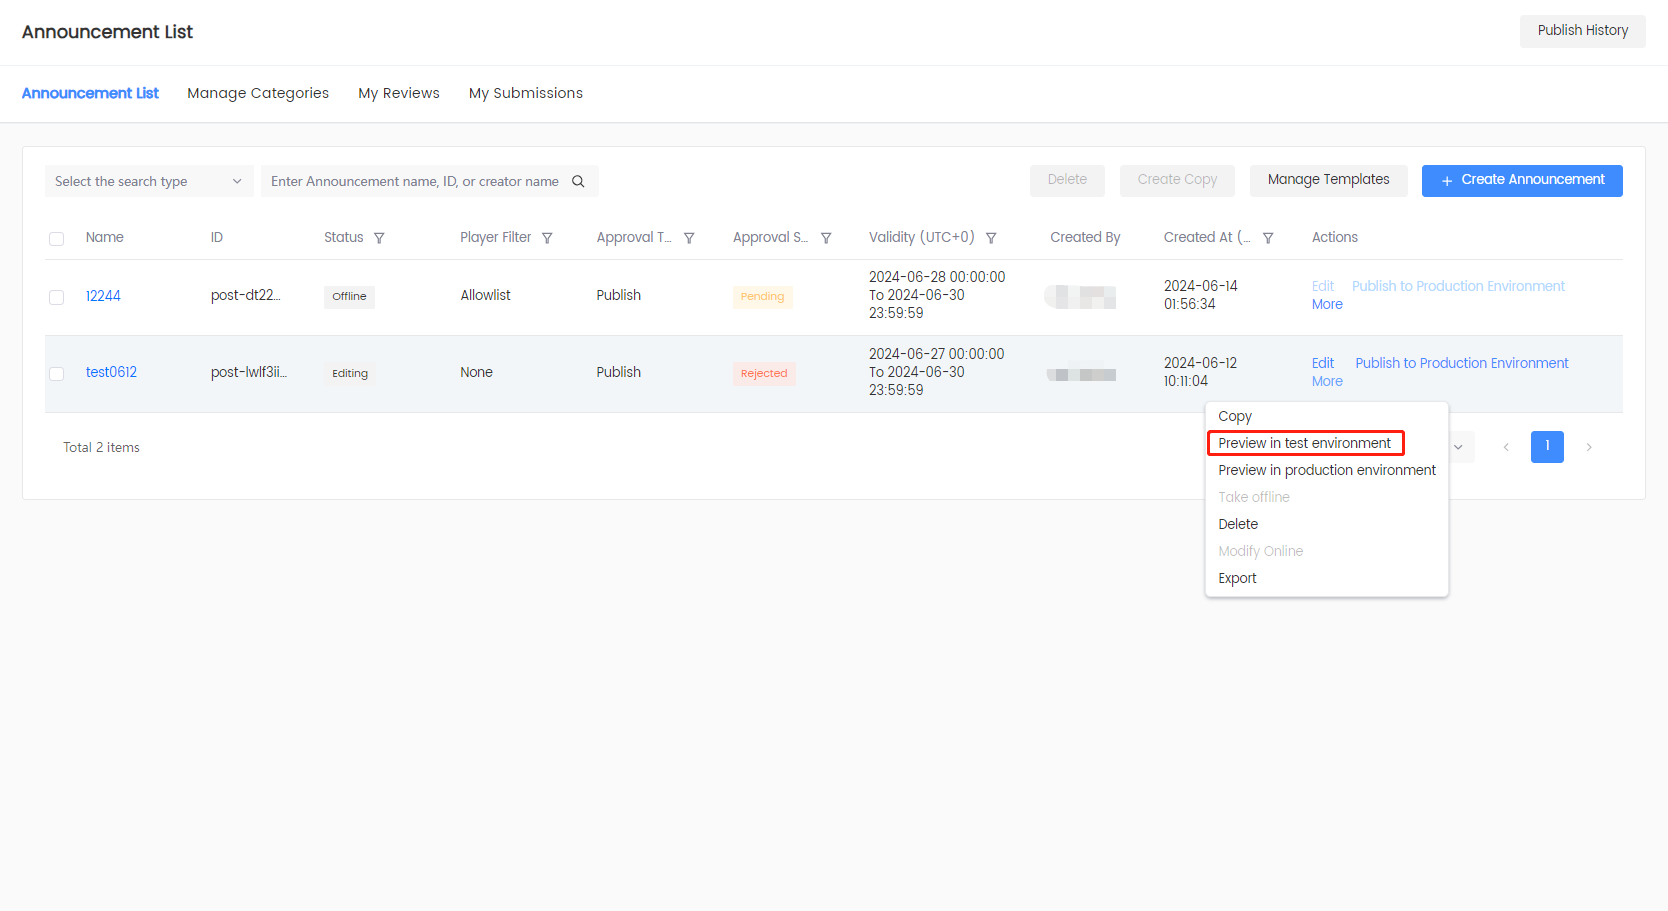Click the Approval Status column filter icon
The image size is (1668, 911).
(x=826, y=238)
